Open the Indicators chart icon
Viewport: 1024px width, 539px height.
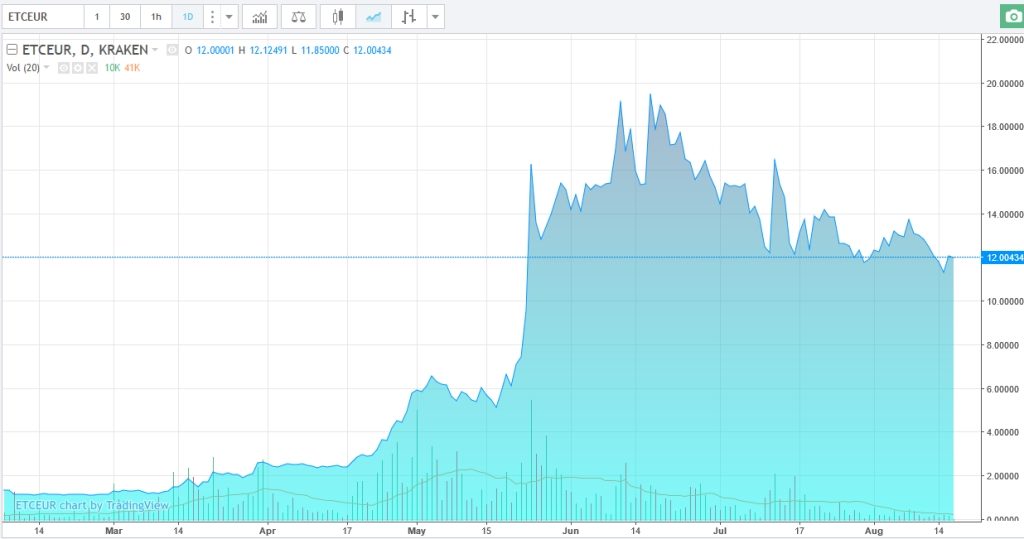pyautogui.click(x=260, y=17)
